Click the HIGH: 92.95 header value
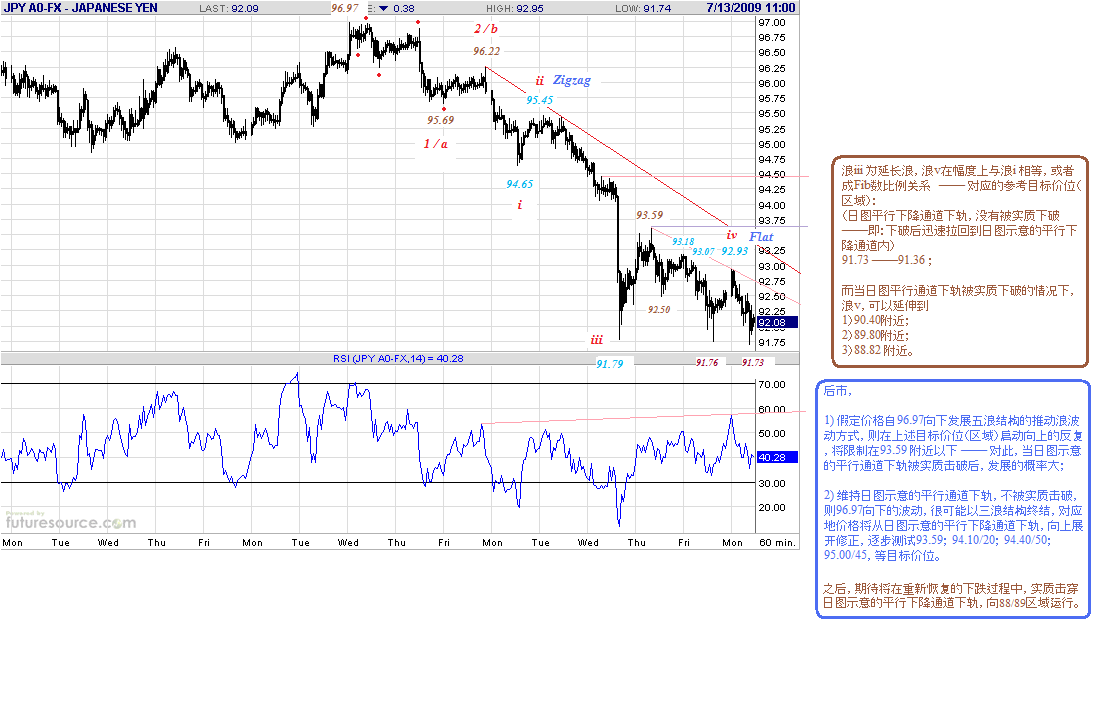Viewport: 1093px width, 707px height. click(515, 8)
